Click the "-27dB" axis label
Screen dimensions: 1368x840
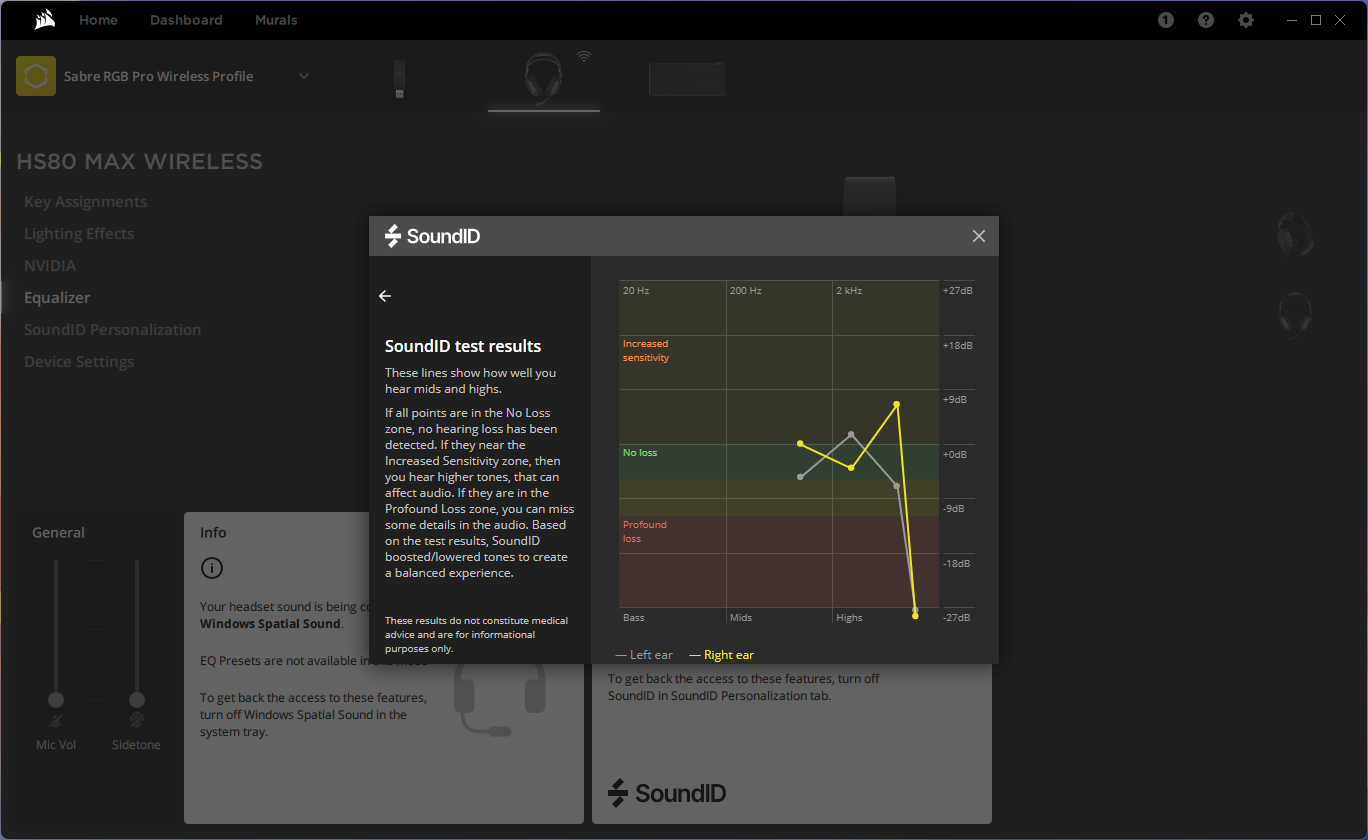click(958, 618)
